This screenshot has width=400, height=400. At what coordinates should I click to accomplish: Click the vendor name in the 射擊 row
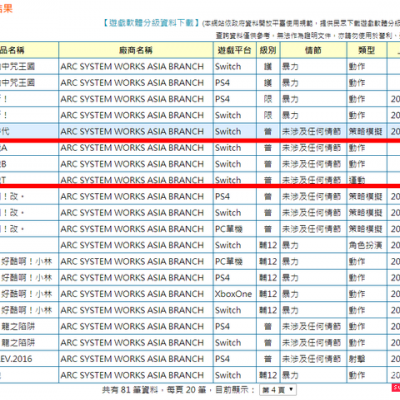coord(132,359)
